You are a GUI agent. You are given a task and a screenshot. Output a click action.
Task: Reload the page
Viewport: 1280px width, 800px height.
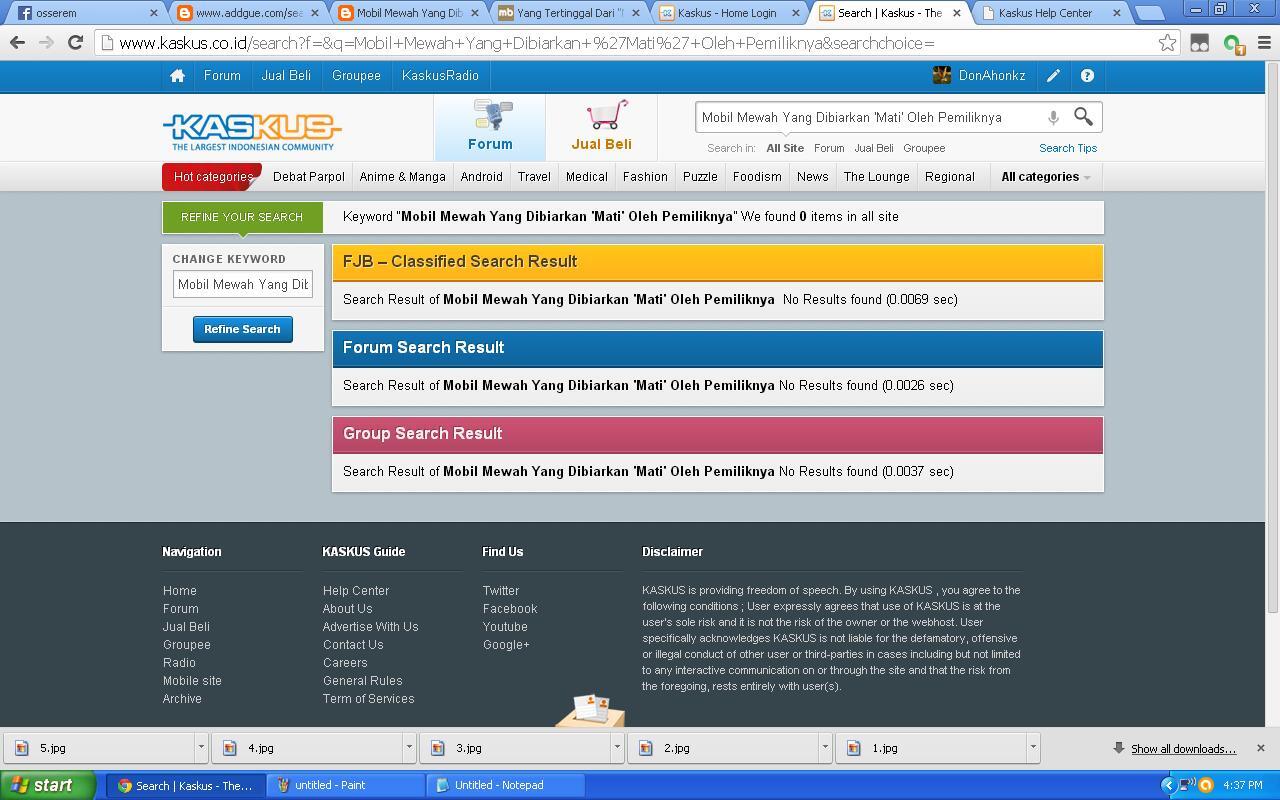[x=75, y=43]
